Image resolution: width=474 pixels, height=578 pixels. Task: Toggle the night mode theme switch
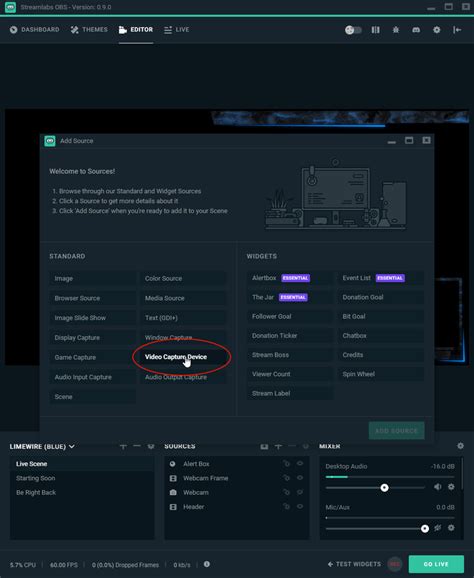pos(353,30)
